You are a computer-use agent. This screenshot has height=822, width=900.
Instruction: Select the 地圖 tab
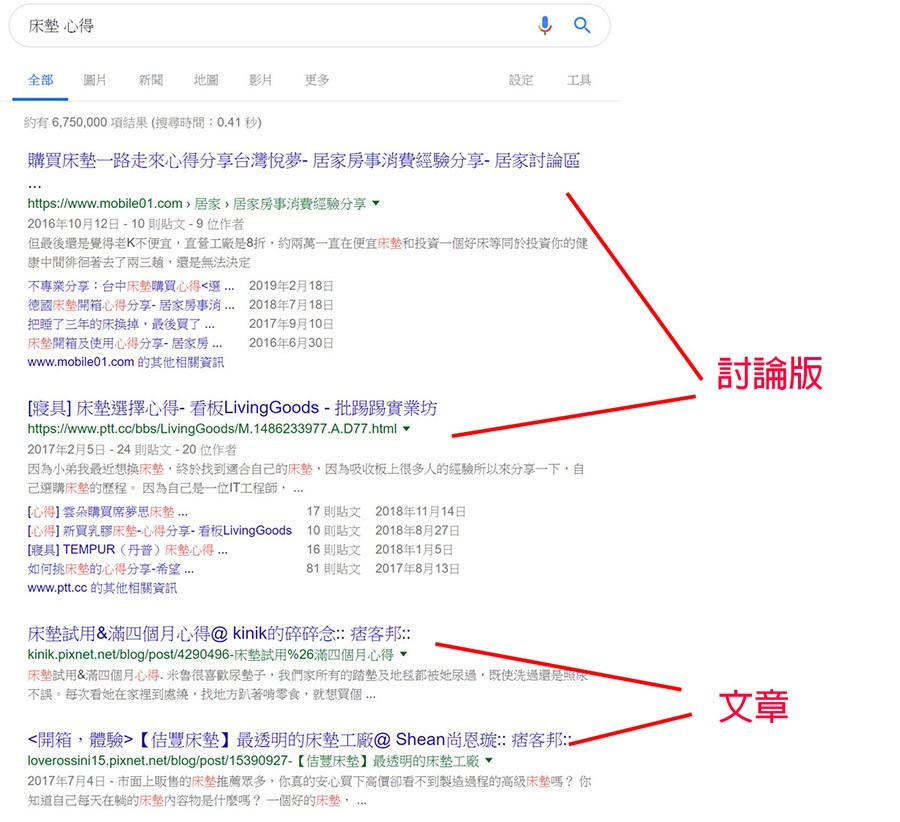coord(206,80)
